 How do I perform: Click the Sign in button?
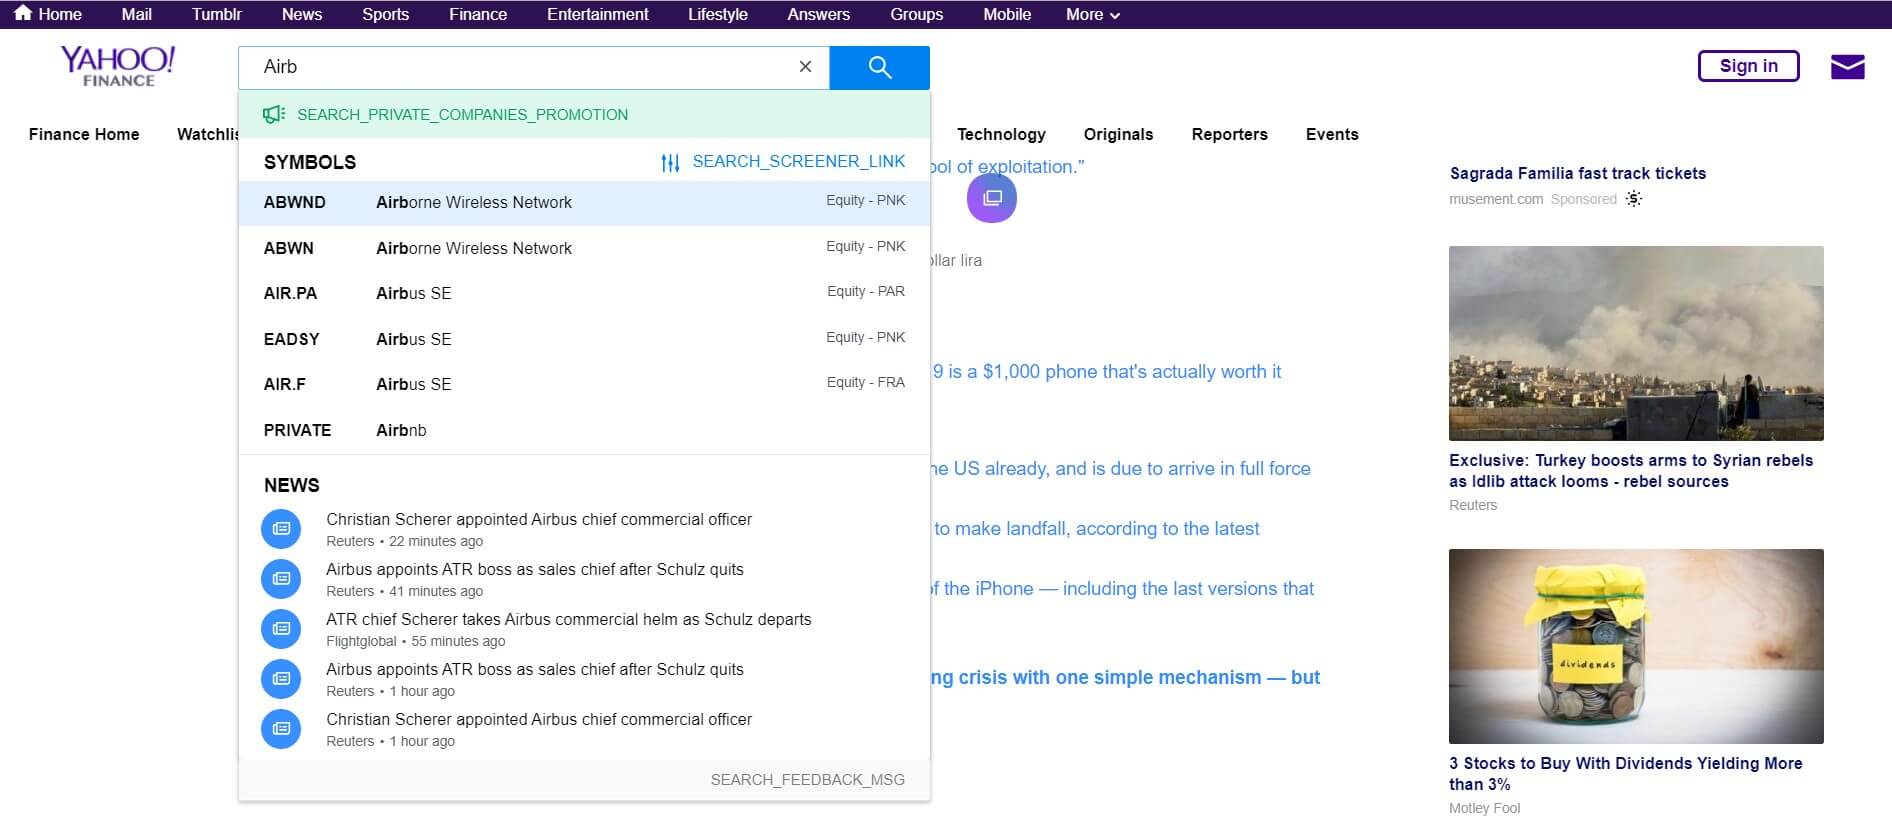tap(1748, 66)
